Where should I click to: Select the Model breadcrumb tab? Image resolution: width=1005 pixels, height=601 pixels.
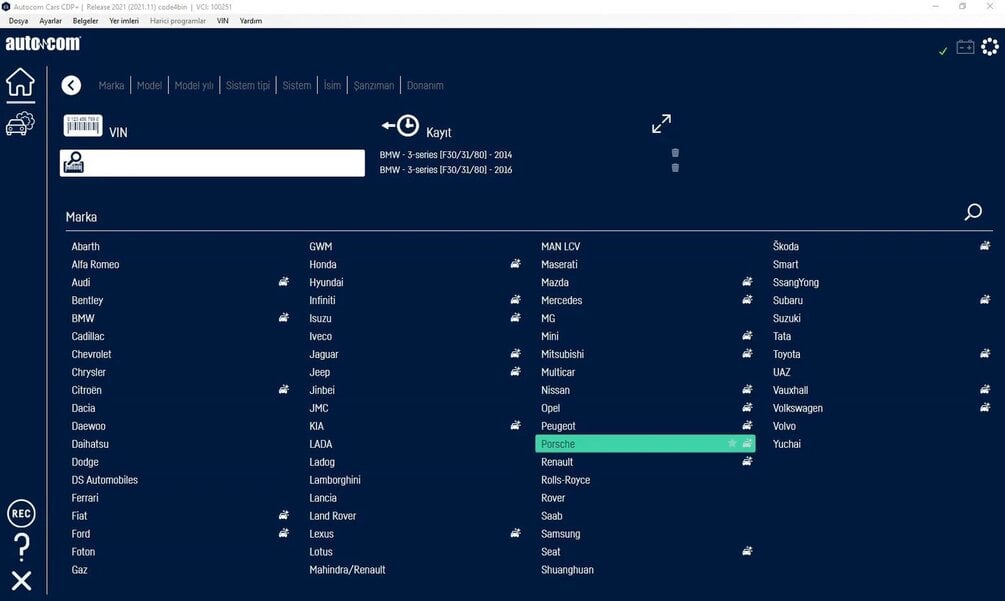[149, 85]
